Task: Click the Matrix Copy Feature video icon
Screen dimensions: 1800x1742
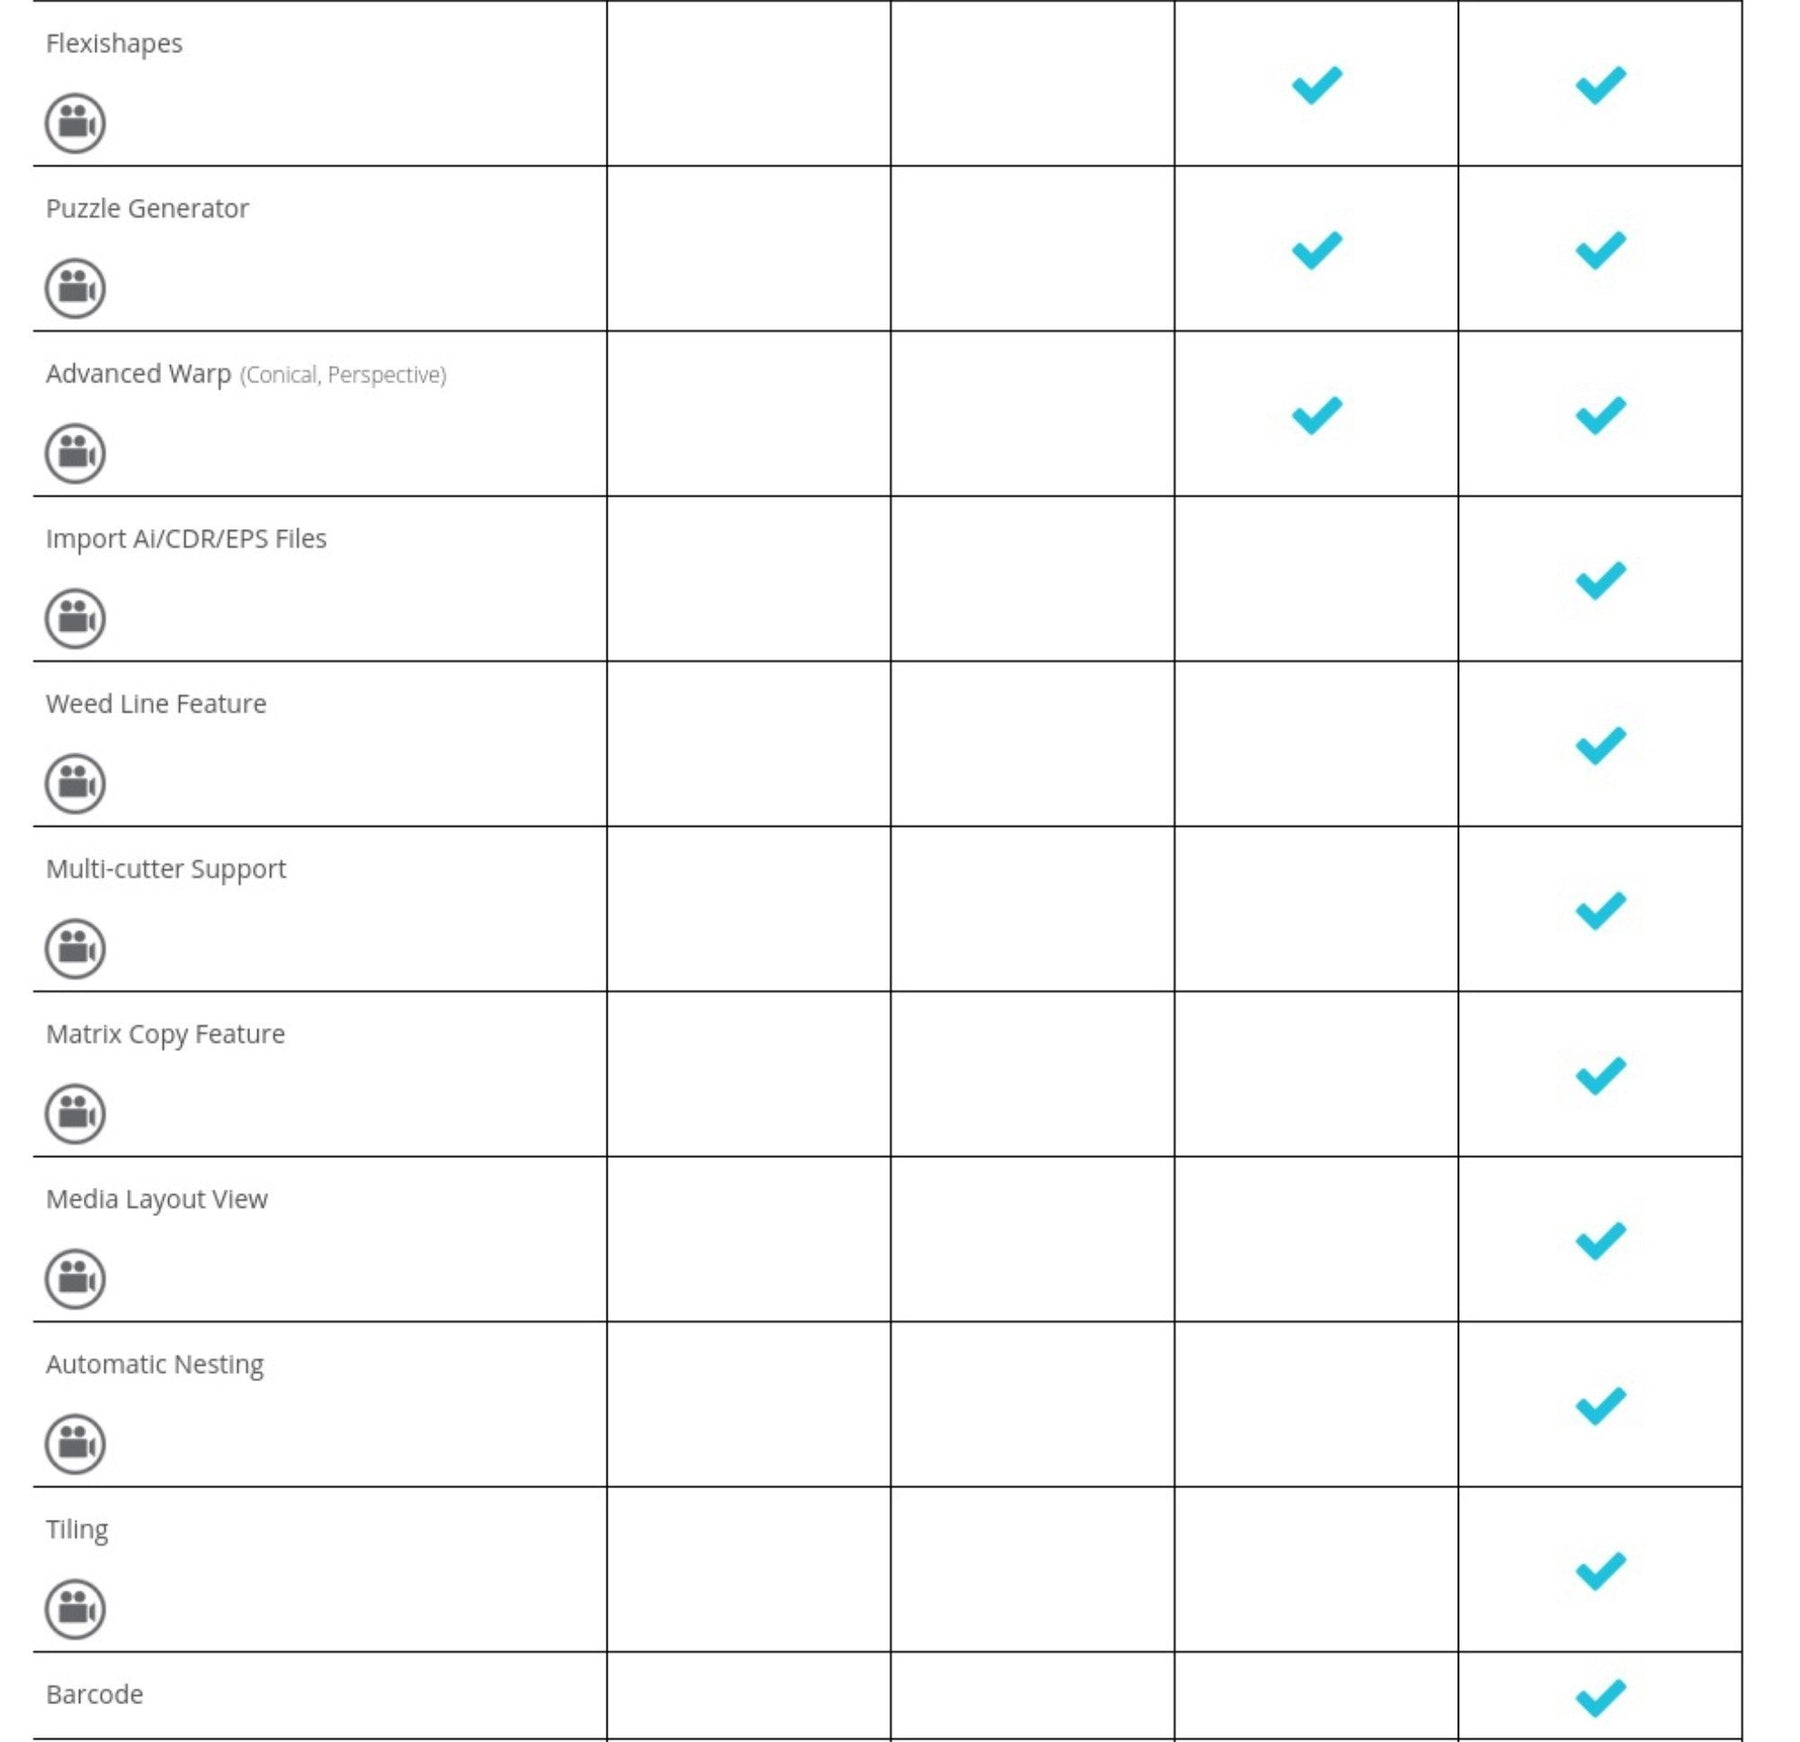Action: (x=75, y=1114)
